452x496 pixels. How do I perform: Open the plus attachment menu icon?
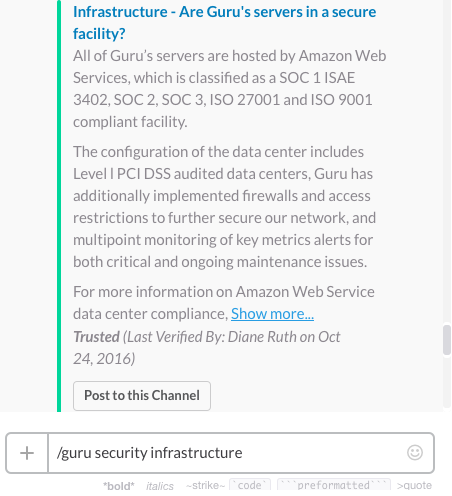click(27, 453)
